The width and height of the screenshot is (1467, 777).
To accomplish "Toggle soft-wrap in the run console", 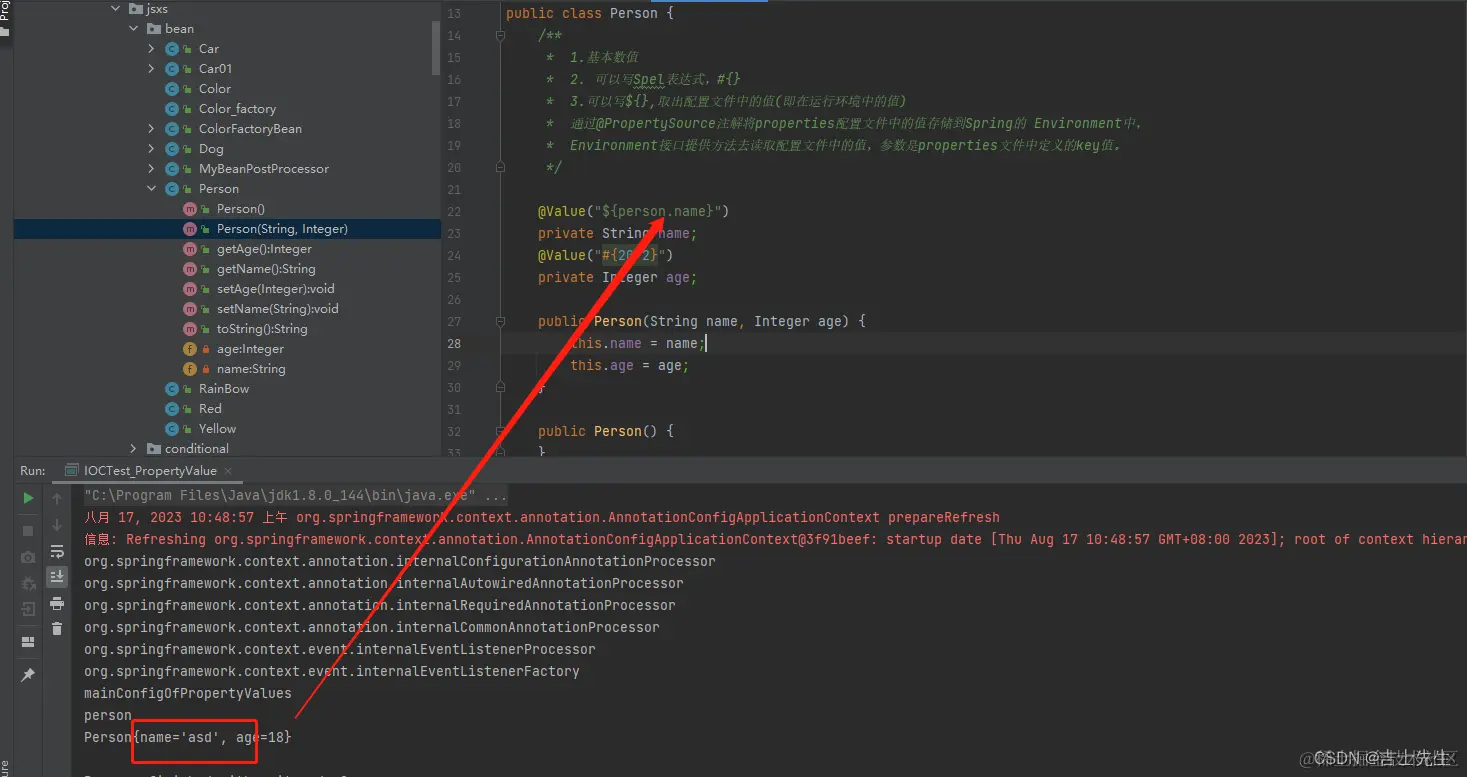I will (57, 551).
